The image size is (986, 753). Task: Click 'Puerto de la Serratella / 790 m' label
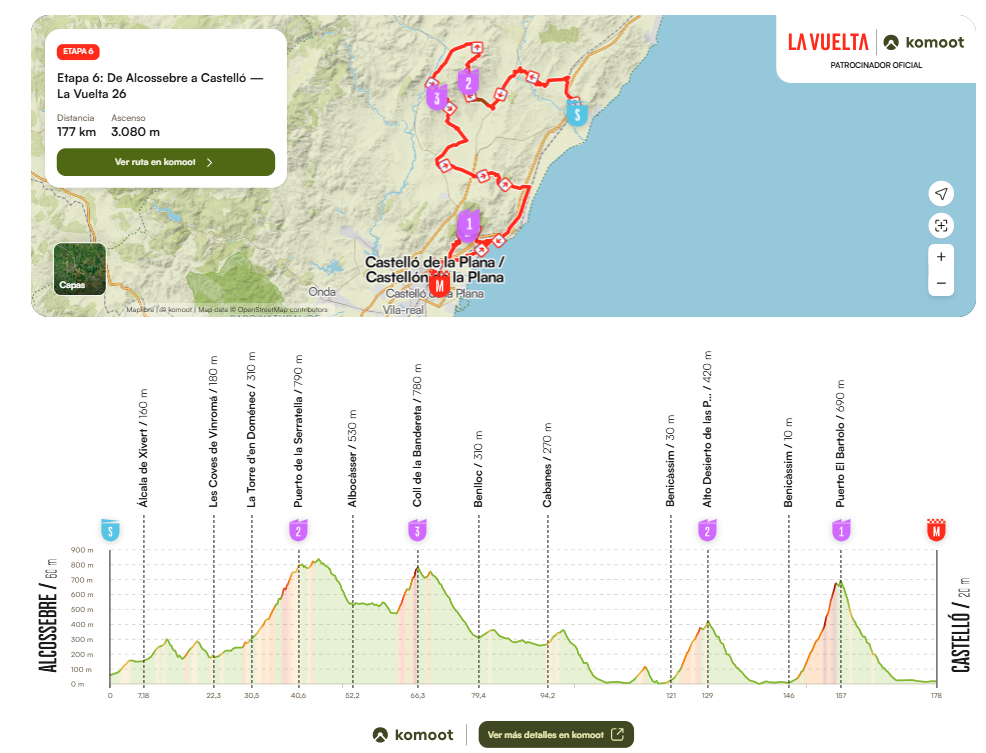pos(298,431)
